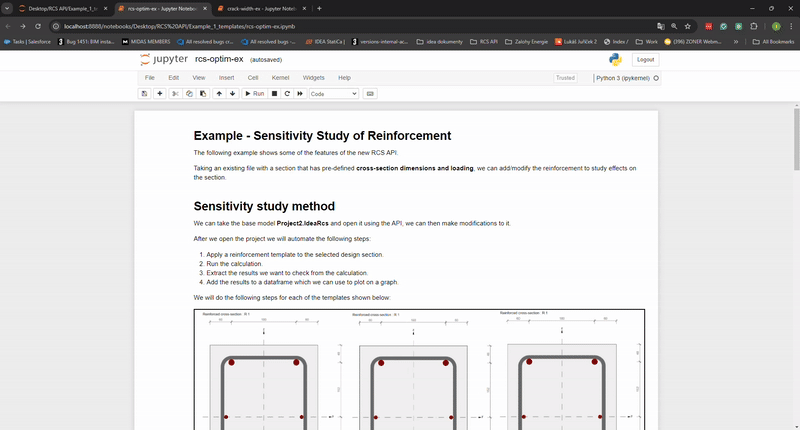Viewport: 800px width, 430px height.
Task: Open the Widgets menu
Action: point(313,77)
